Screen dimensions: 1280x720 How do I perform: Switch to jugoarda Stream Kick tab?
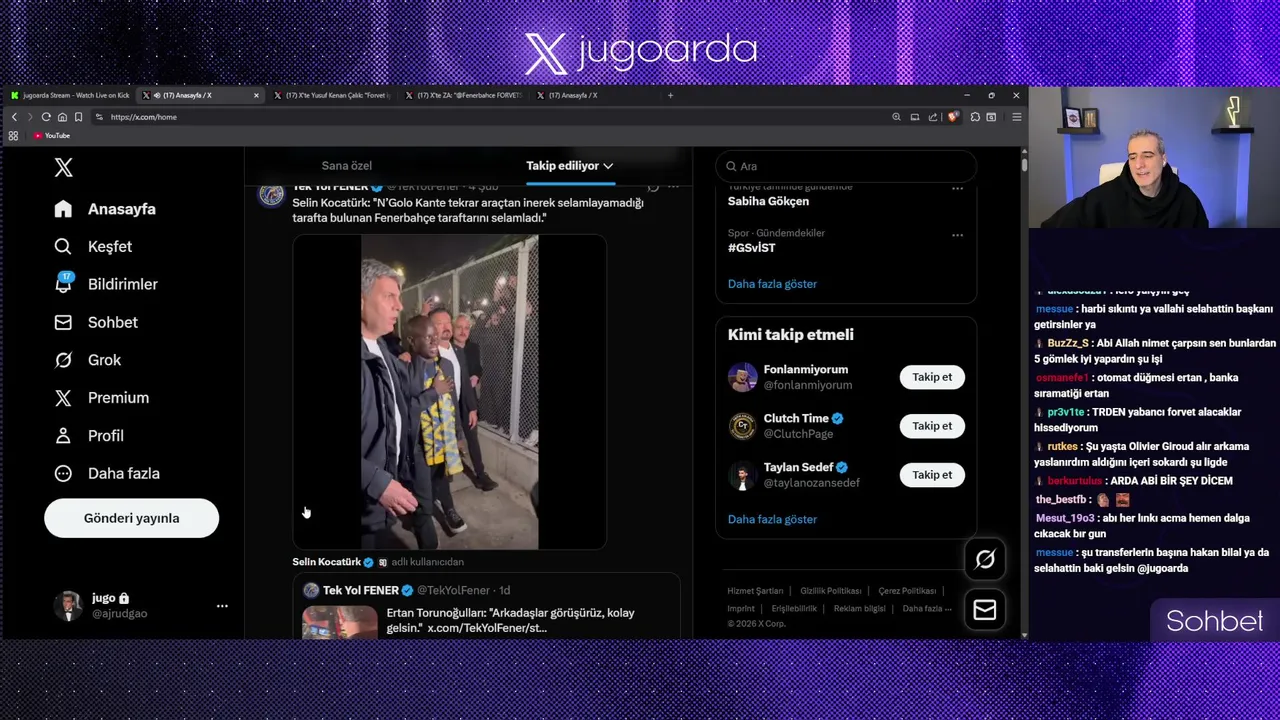pos(70,95)
